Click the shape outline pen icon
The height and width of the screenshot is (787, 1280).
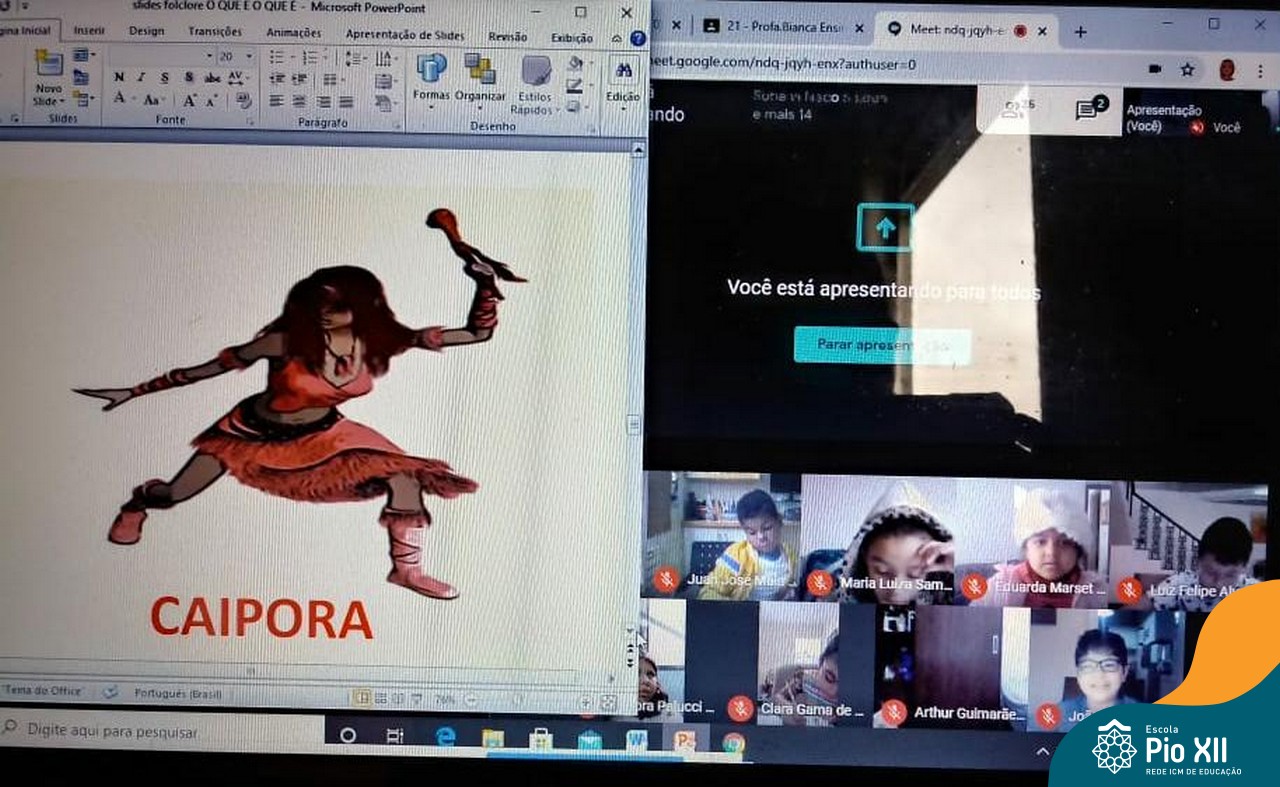576,85
